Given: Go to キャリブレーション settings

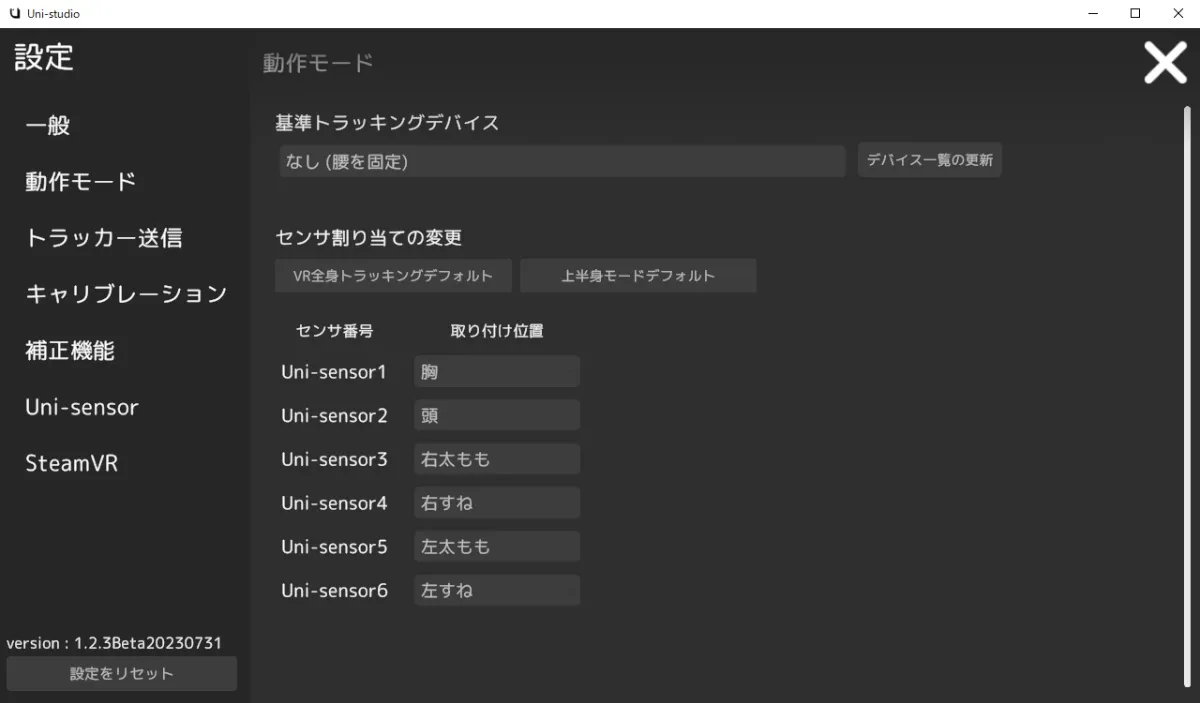Looking at the screenshot, I should [126, 294].
